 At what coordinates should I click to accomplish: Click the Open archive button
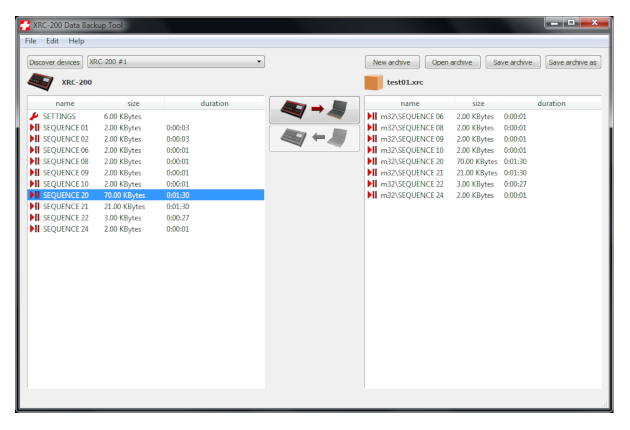pyautogui.click(x=452, y=62)
